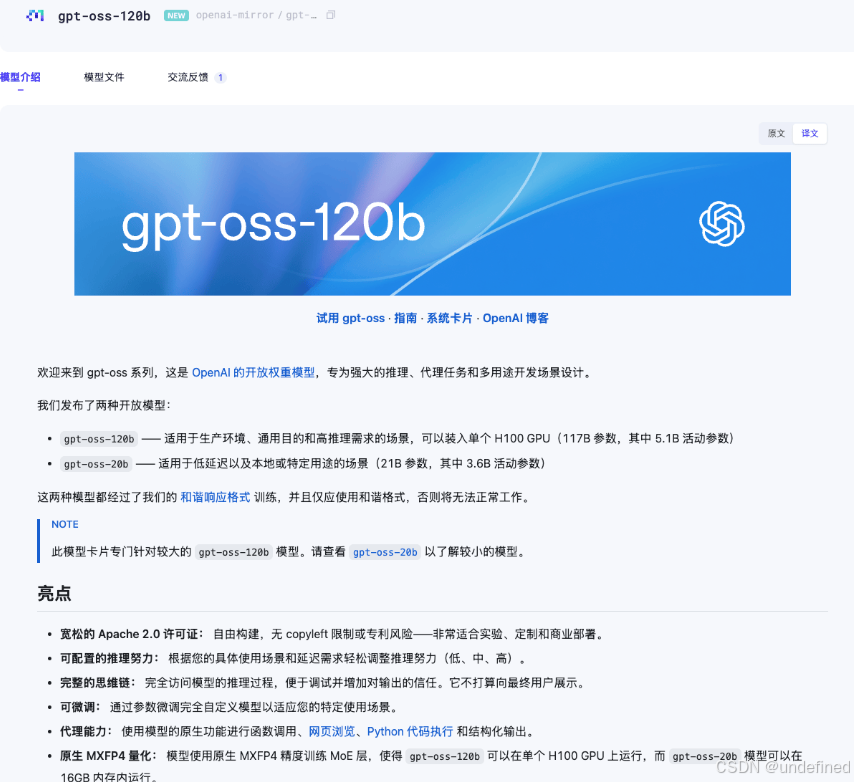The width and height of the screenshot is (854, 782).
Task: Click the 亮点 section heading
Action: 54,593
